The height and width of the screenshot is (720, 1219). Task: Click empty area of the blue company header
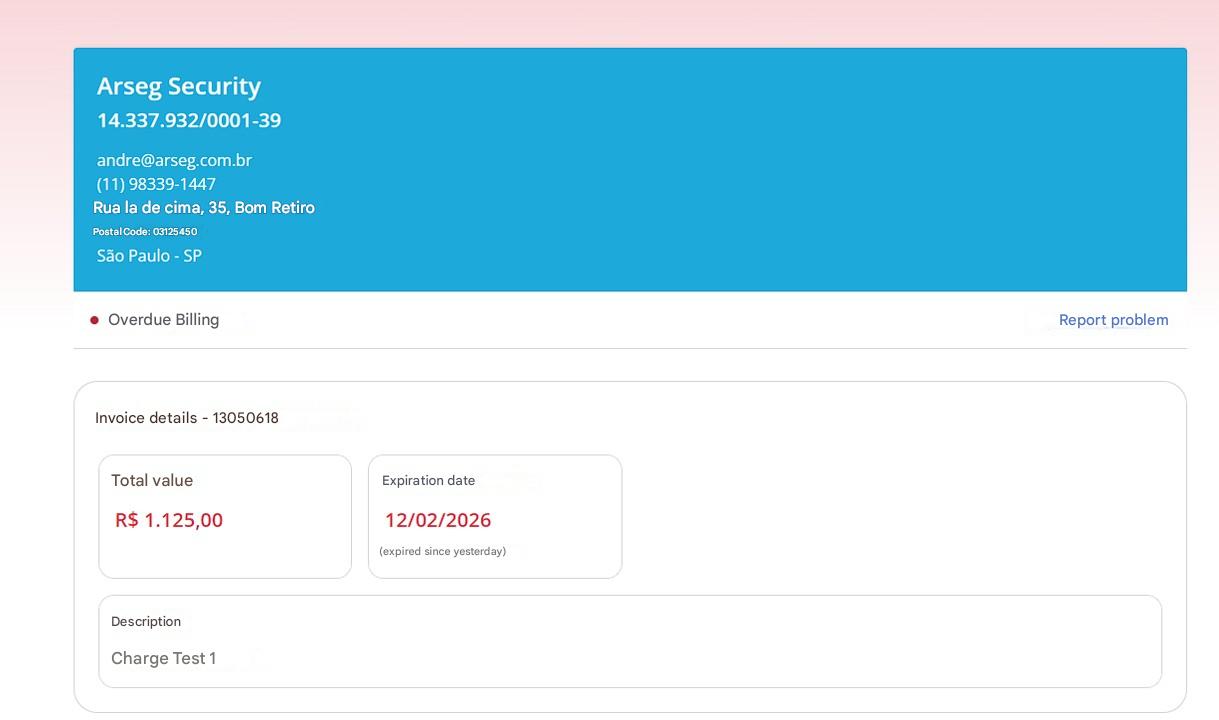[750, 170]
